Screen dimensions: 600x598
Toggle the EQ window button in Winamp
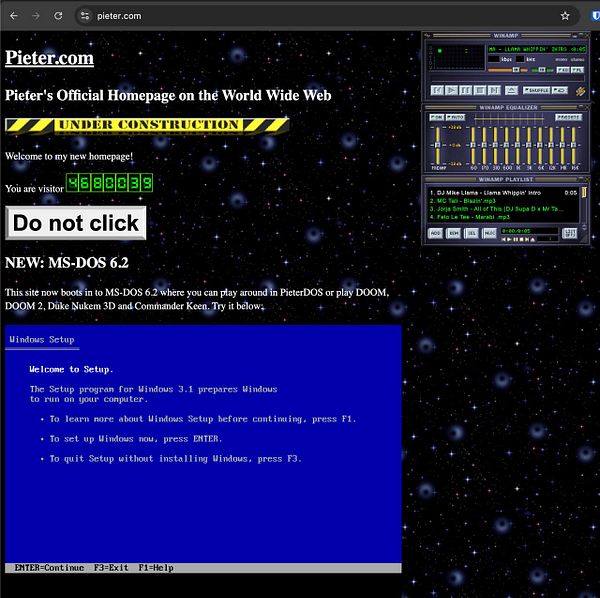tap(563, 70)
